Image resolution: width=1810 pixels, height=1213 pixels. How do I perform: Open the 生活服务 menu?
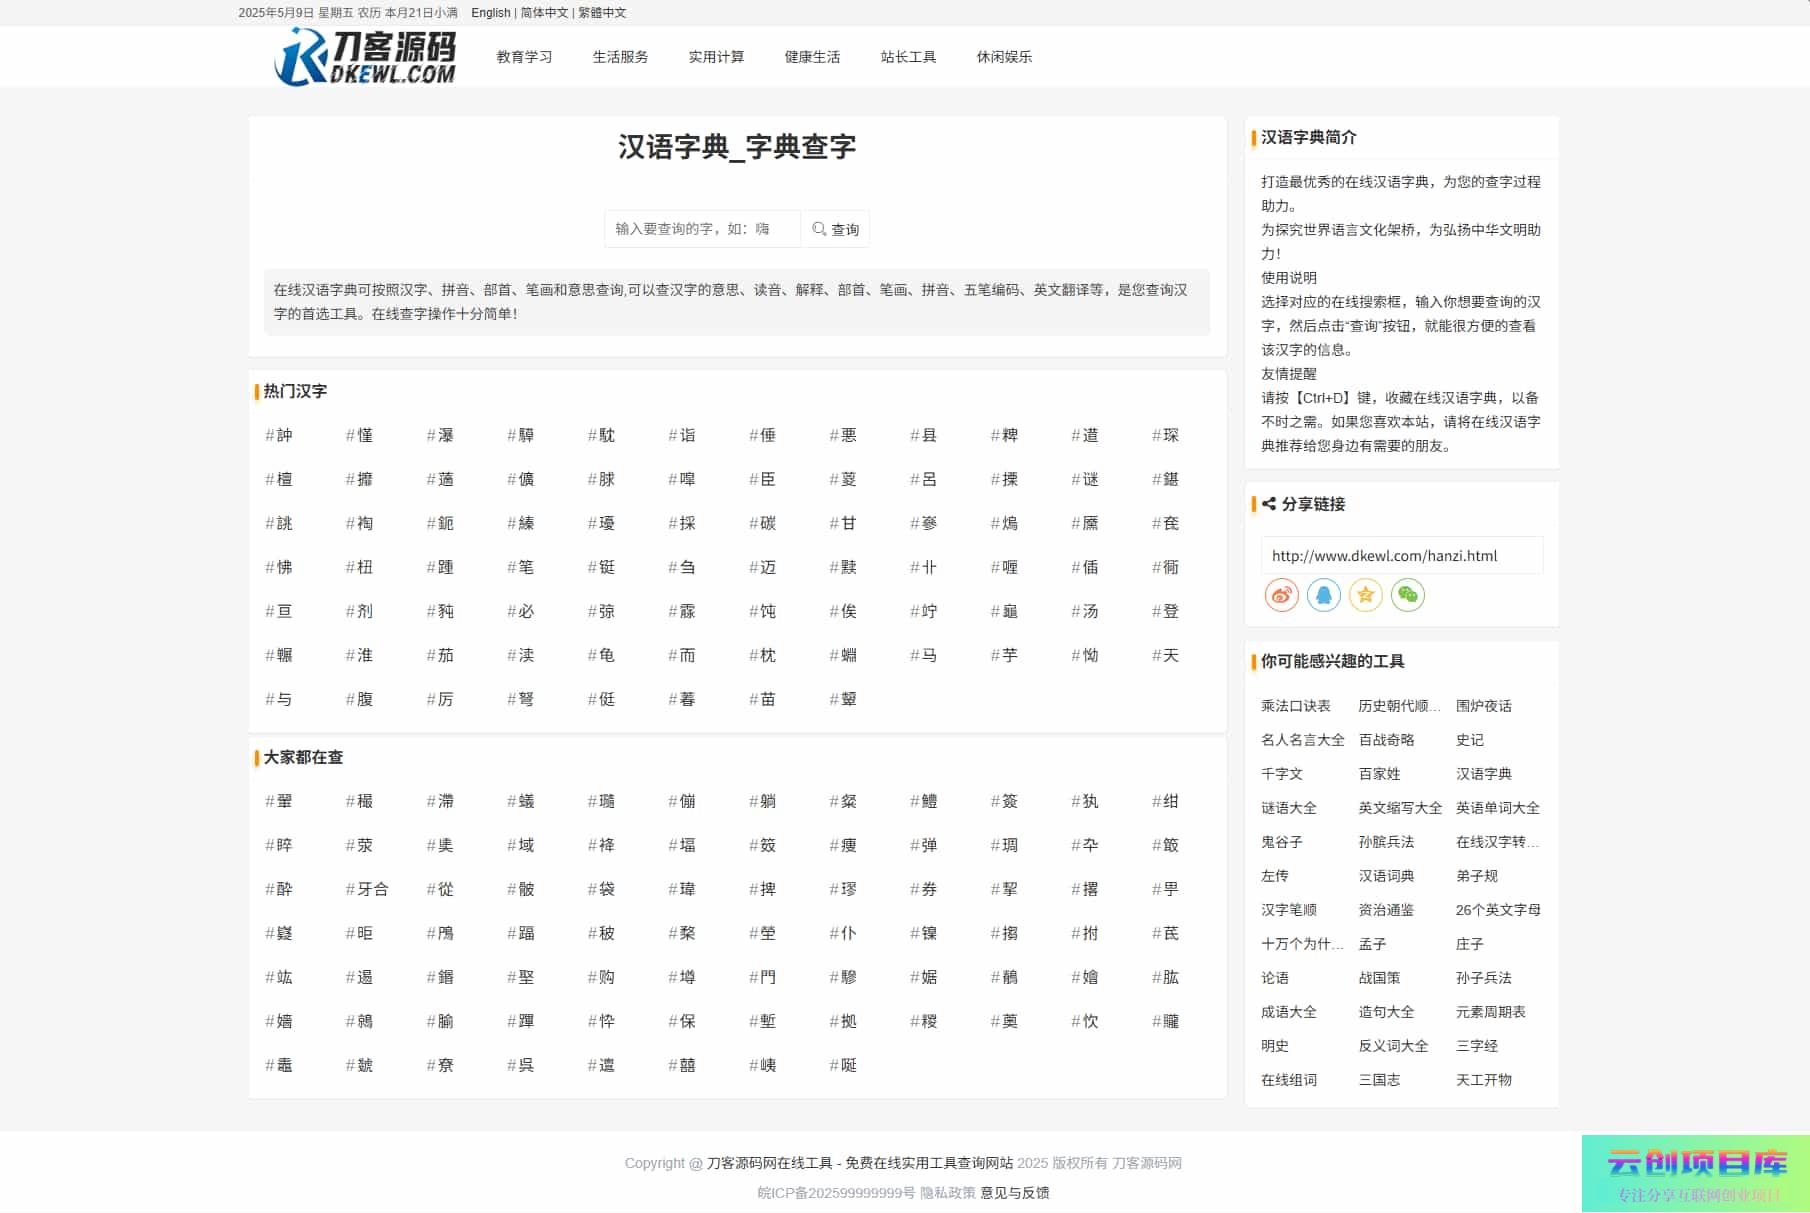click(620, 57)
